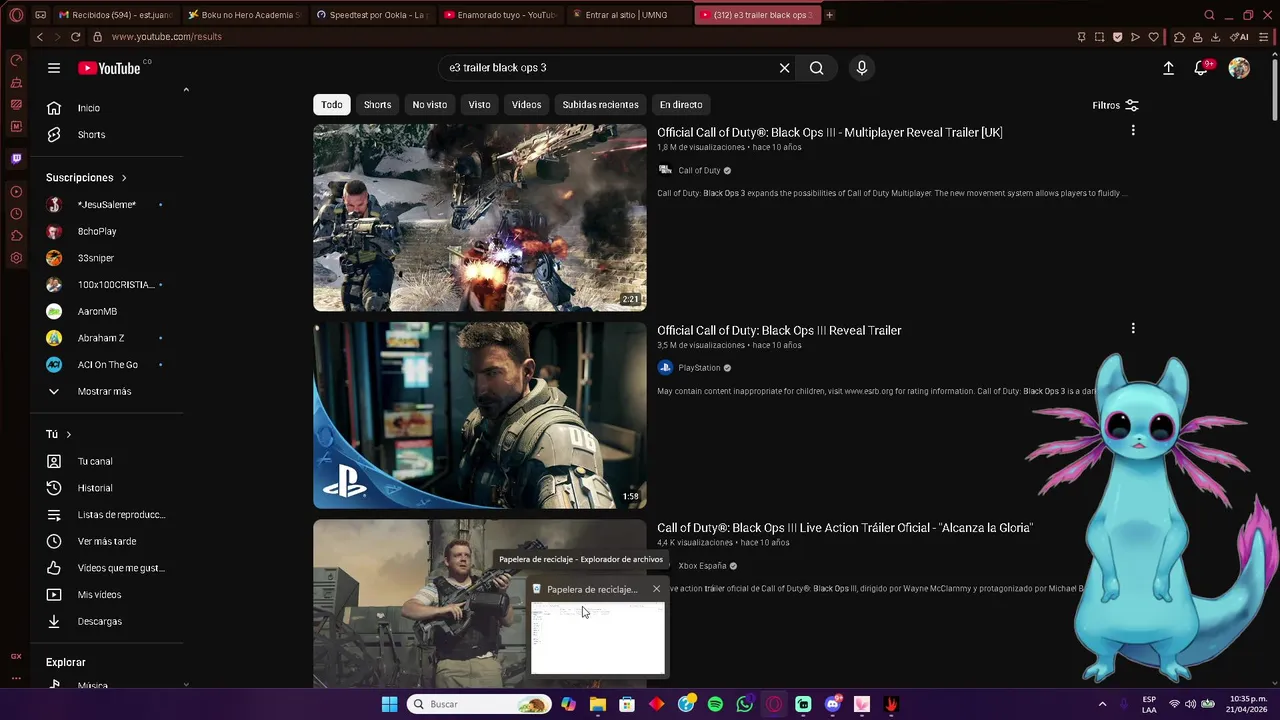Viewport: 1280px width, 720px height.
Task: Open Multiplayer Reveal Trailer [UK] video title
Action: 829,132
